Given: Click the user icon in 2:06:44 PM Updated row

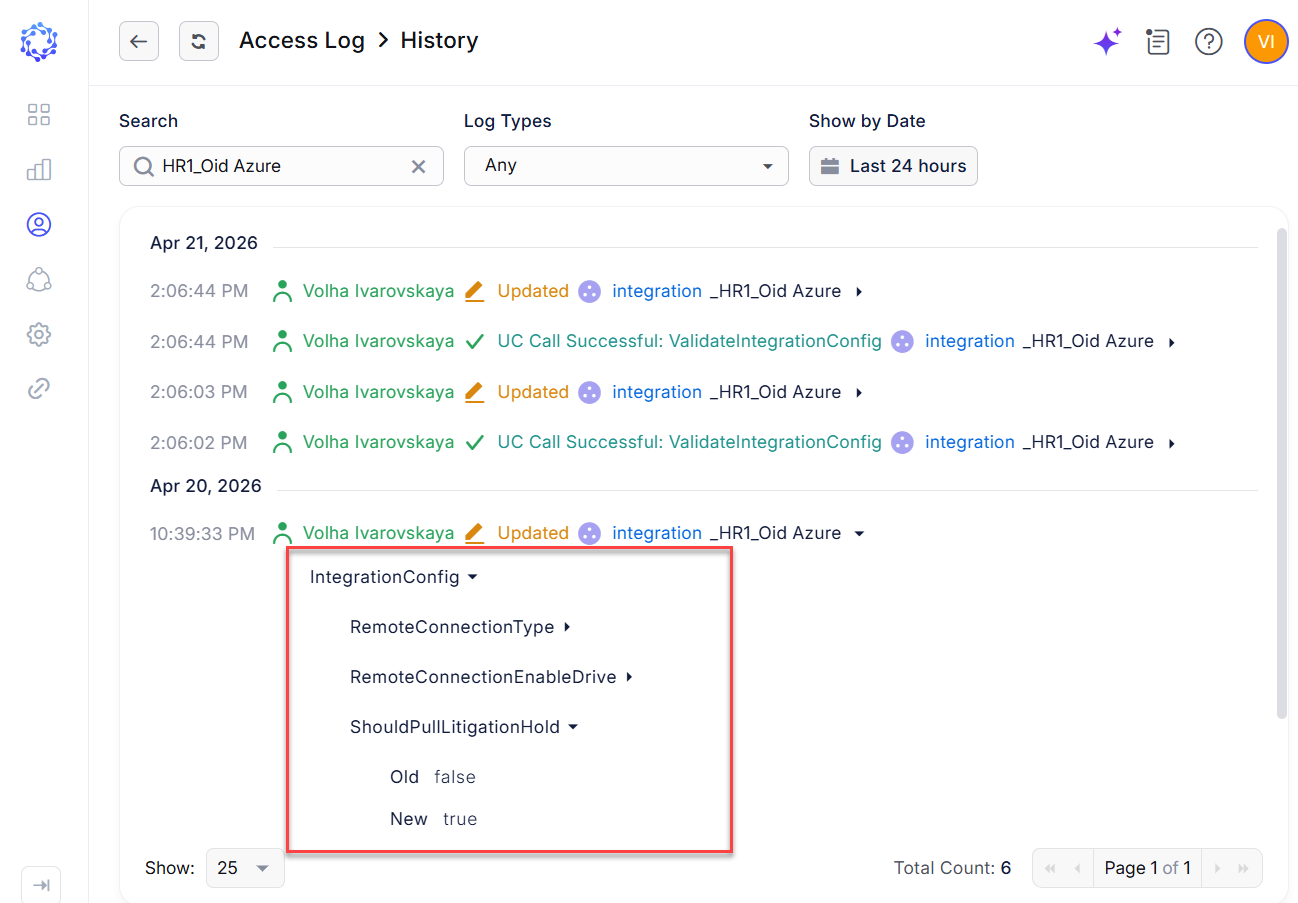Looking at the screenshot, I should [283, 291].
